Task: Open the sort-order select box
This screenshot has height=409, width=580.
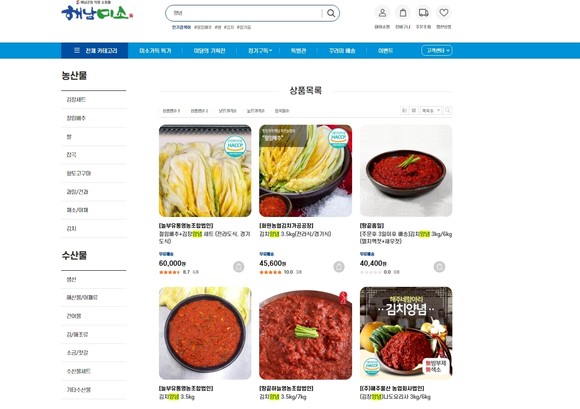Action: click(431, 110)
